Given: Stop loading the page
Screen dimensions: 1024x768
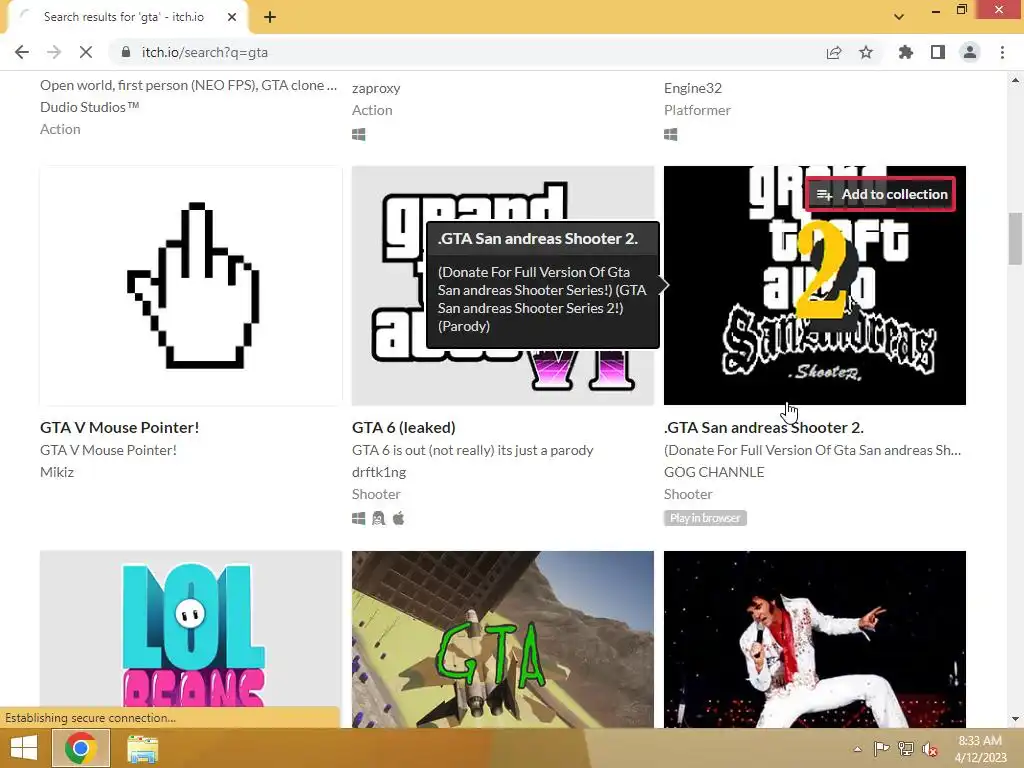Looking at the screenshot, I should (86, 52).
